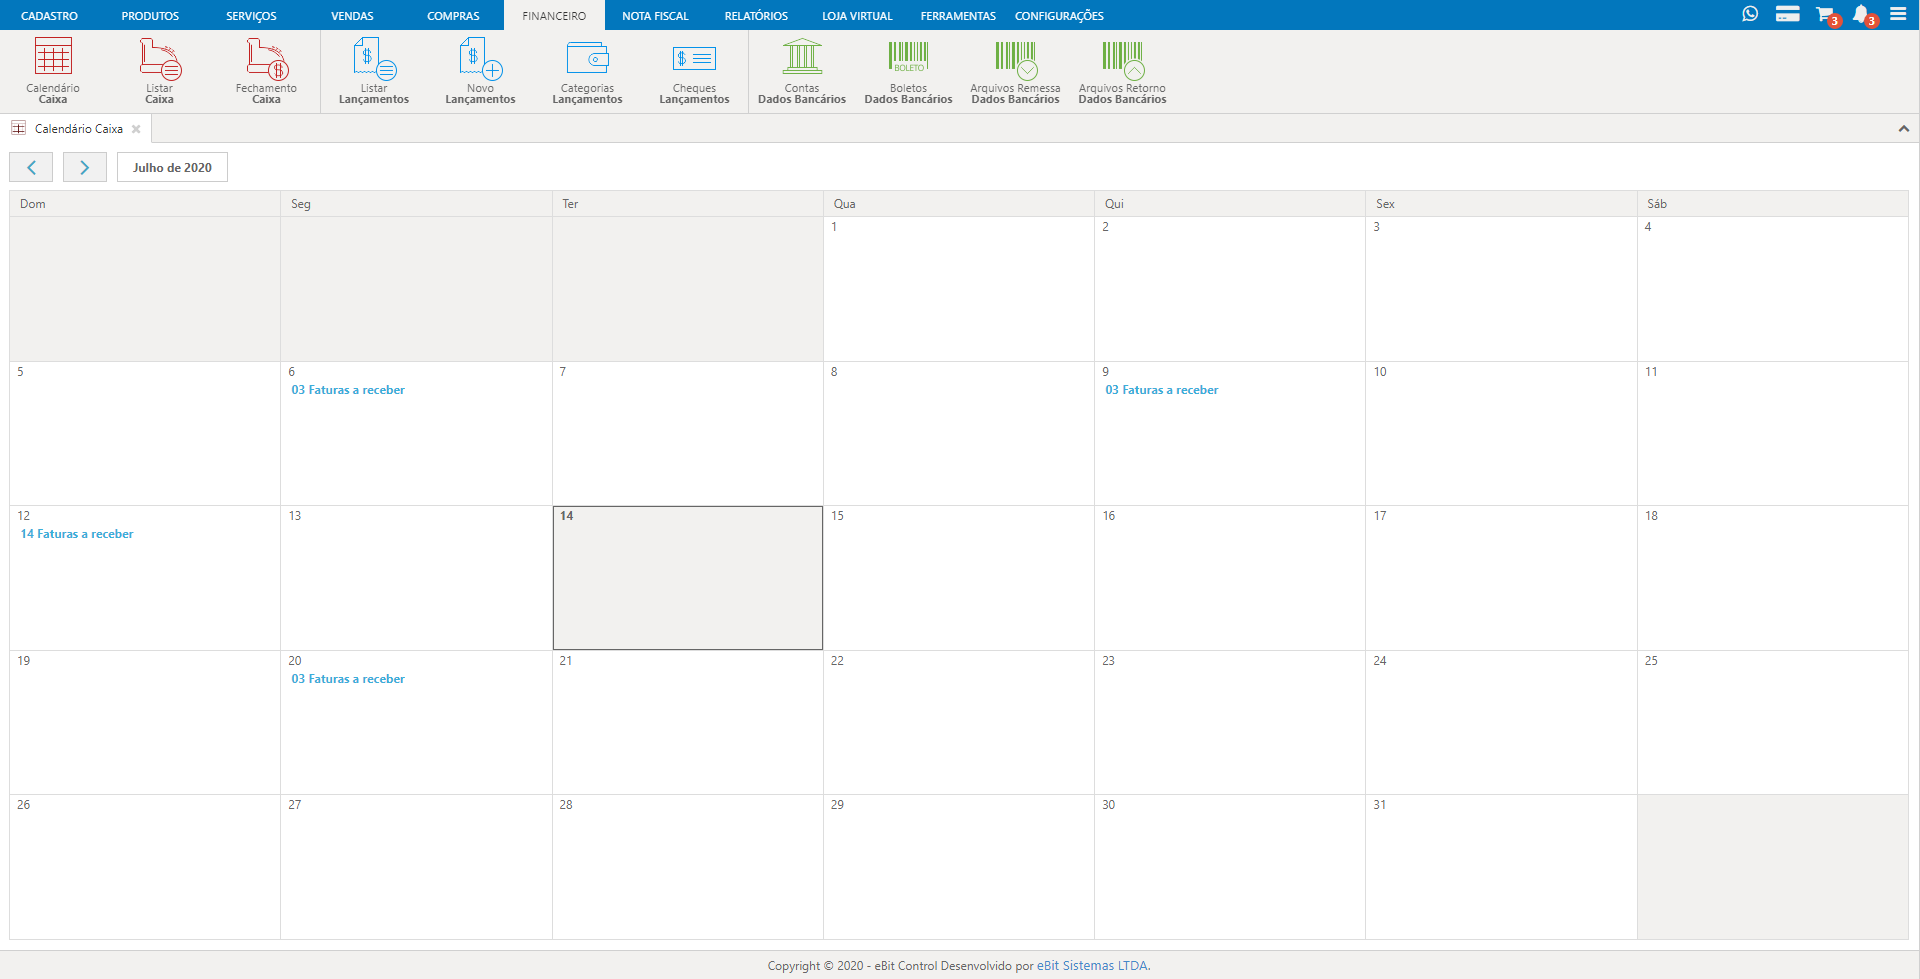The width and height of the screenshot is (1920, 979).
Task: Select day 28 in the calendar
Action: point(688,867)
